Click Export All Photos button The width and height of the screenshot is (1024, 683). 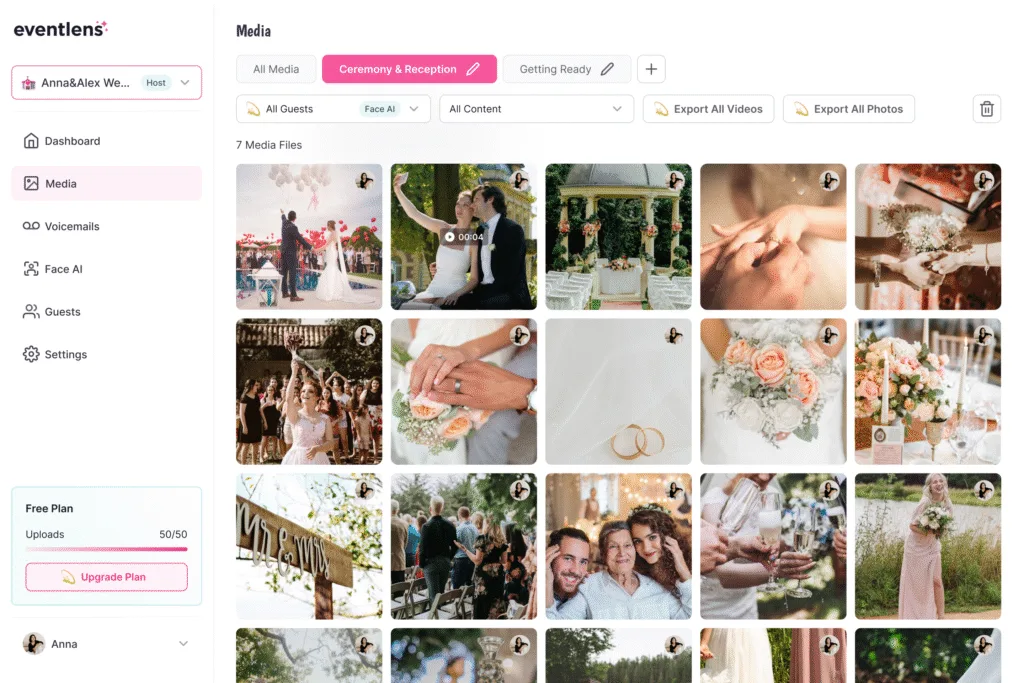tap(849, 109)
